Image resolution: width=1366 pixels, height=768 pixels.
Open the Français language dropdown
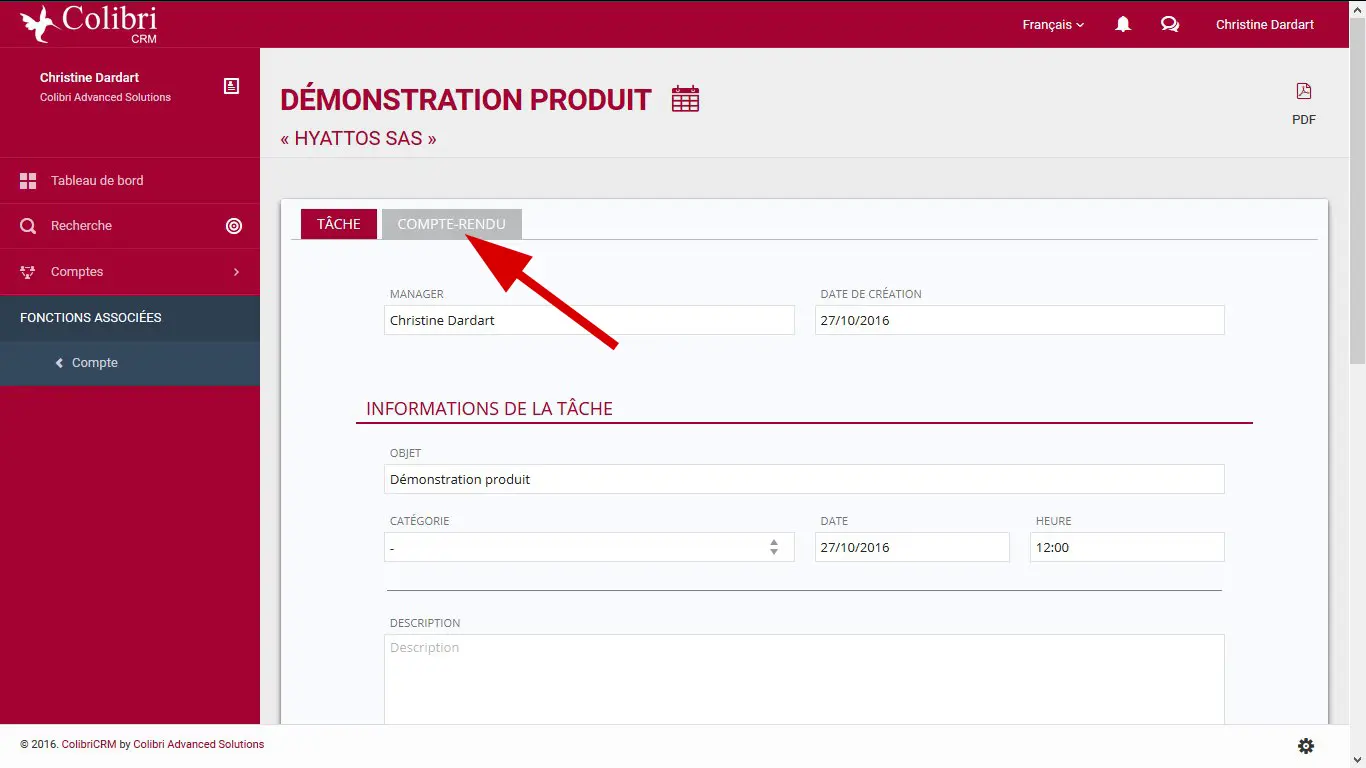point(1053,25)
